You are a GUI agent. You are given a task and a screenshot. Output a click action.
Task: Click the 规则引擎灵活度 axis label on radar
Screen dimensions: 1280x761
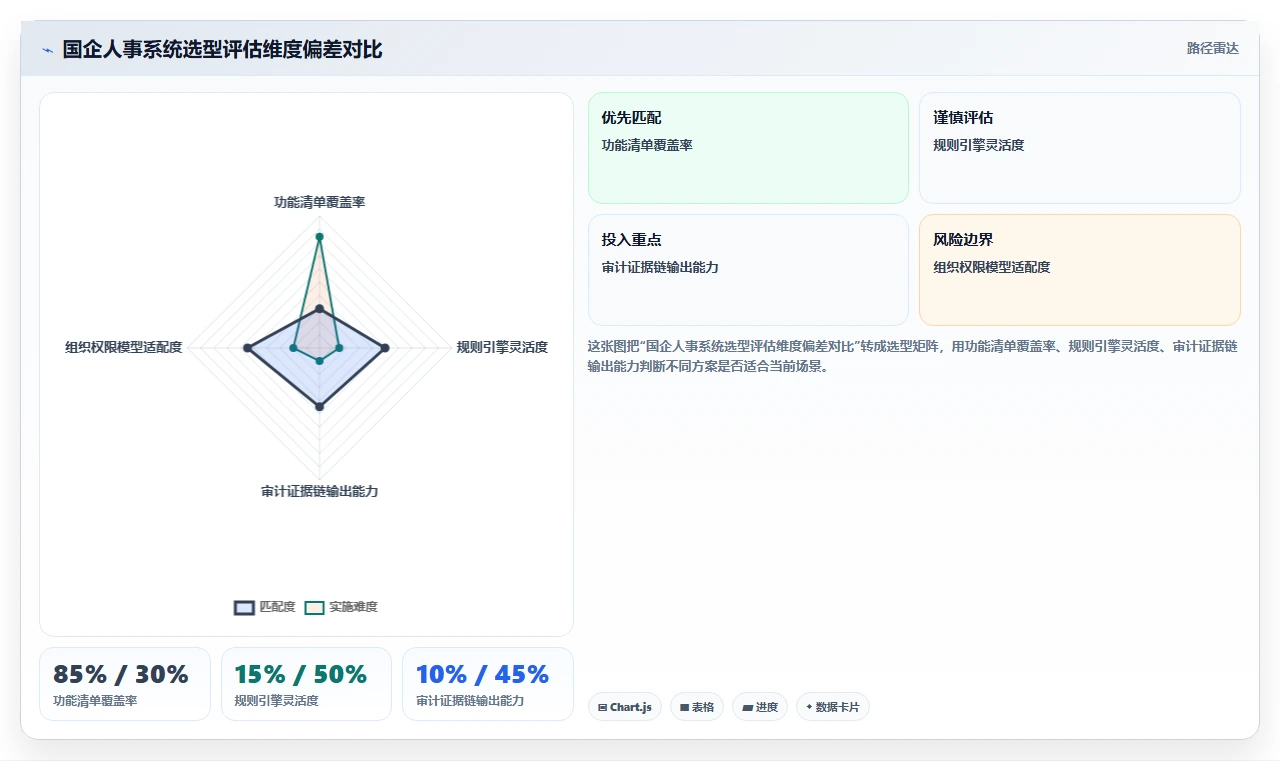(x=502, y=347)
